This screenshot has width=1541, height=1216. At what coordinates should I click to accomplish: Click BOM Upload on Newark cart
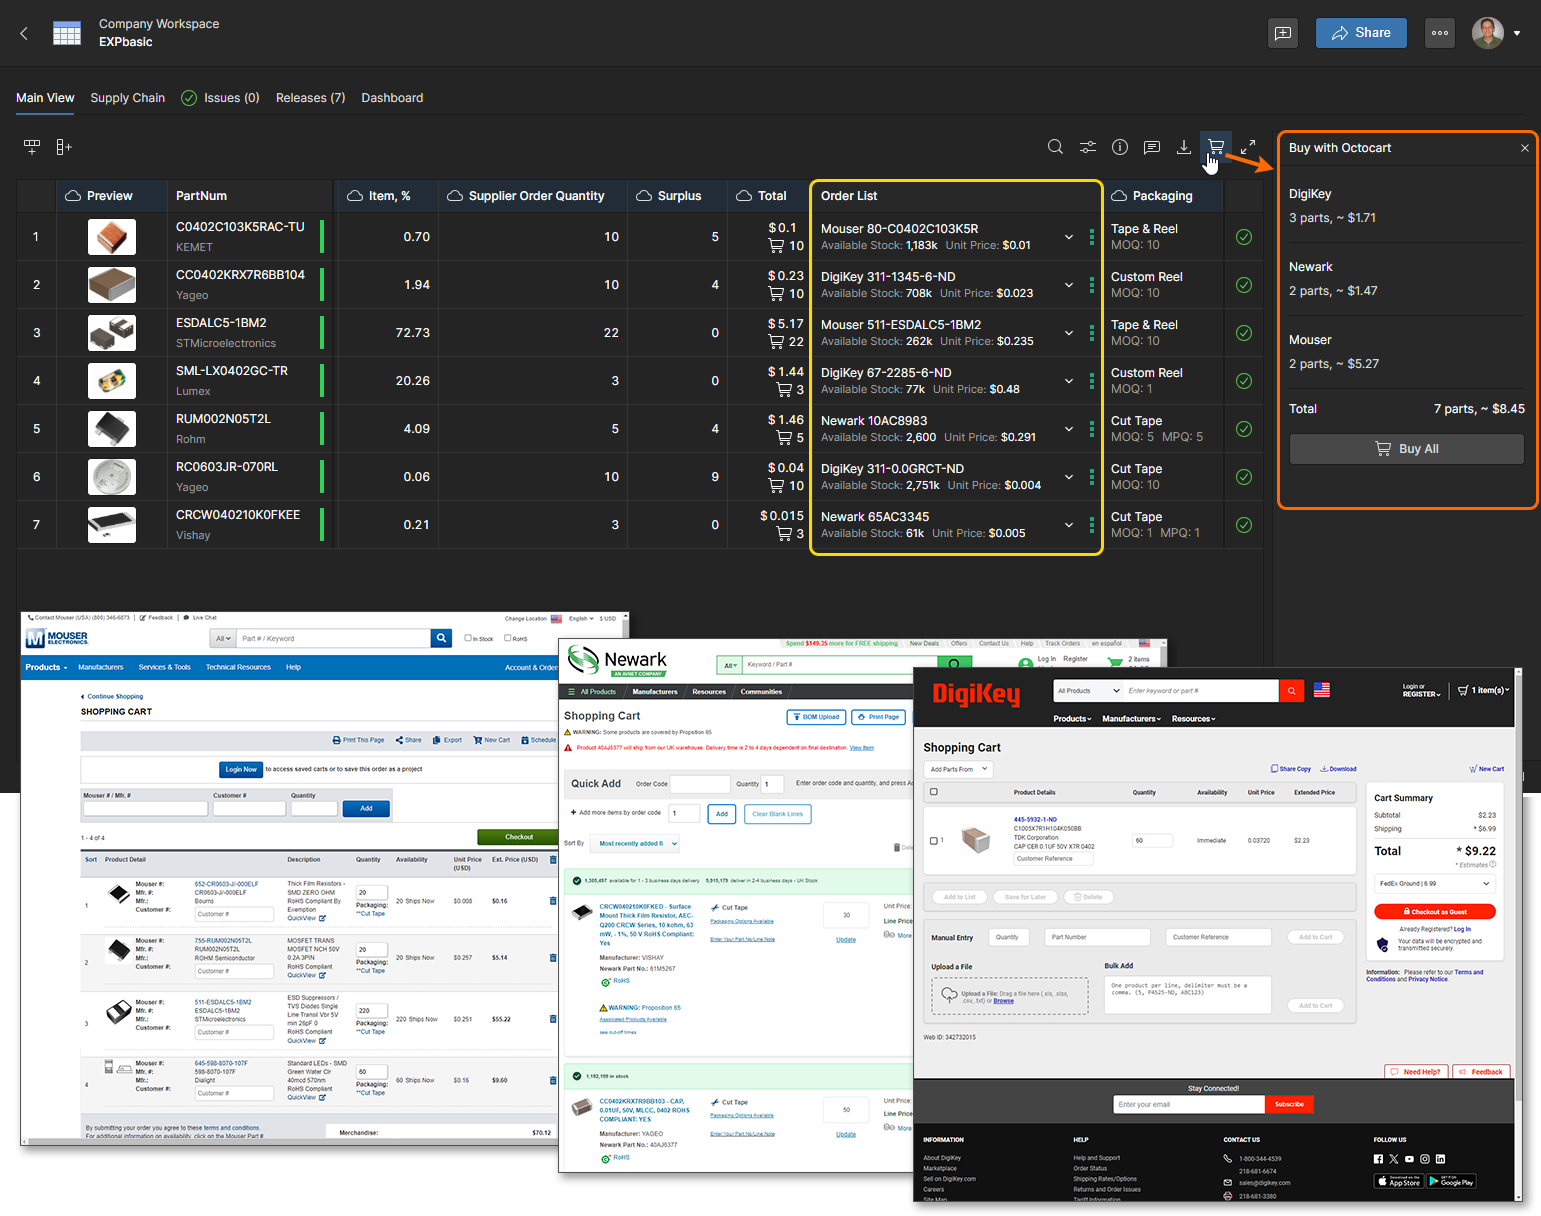(x=817, y=717)
